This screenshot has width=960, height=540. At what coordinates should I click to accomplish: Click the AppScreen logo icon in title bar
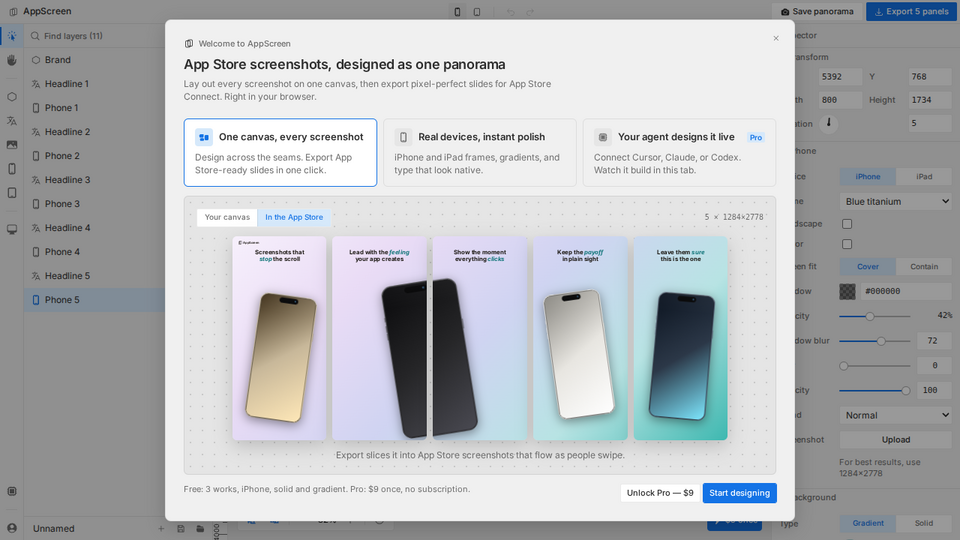pos(13,12)
